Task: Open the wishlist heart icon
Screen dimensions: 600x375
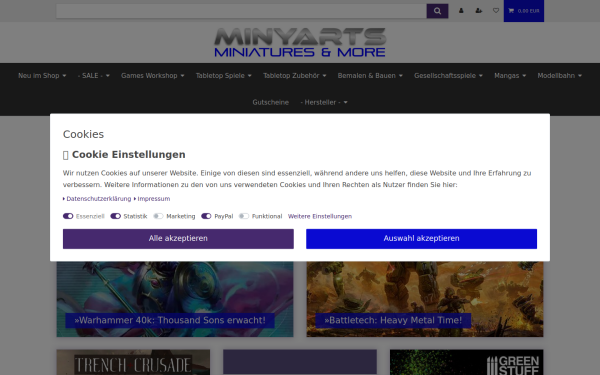Action: click(496, 11)
